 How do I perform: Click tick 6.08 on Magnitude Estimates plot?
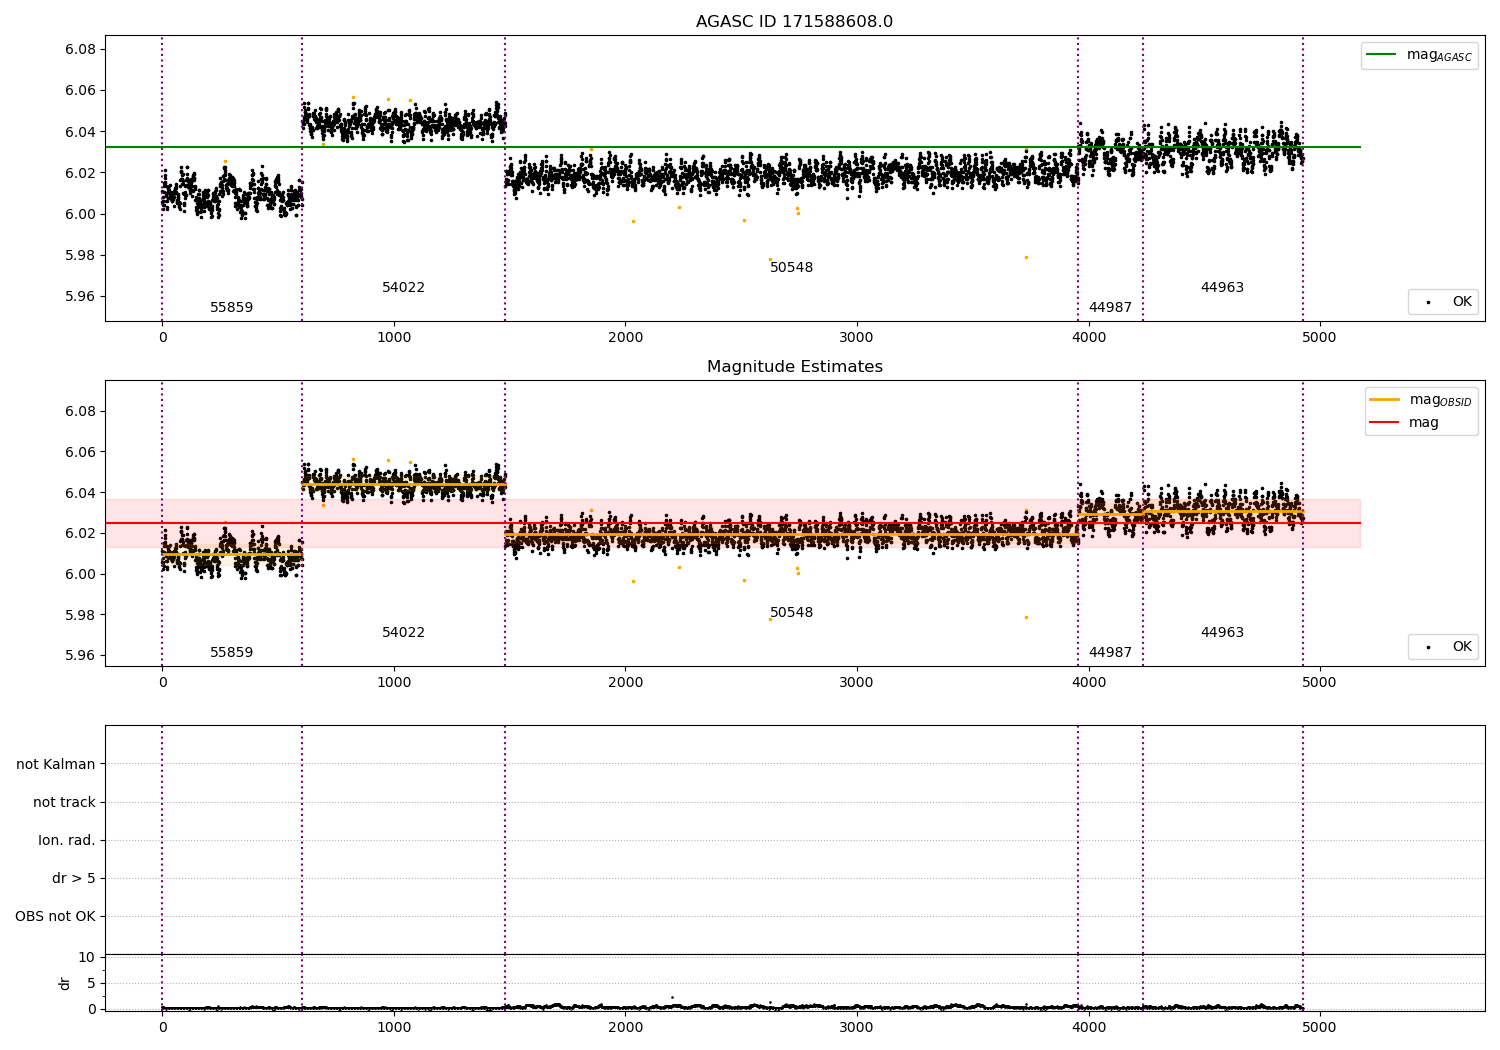[80, 411]
